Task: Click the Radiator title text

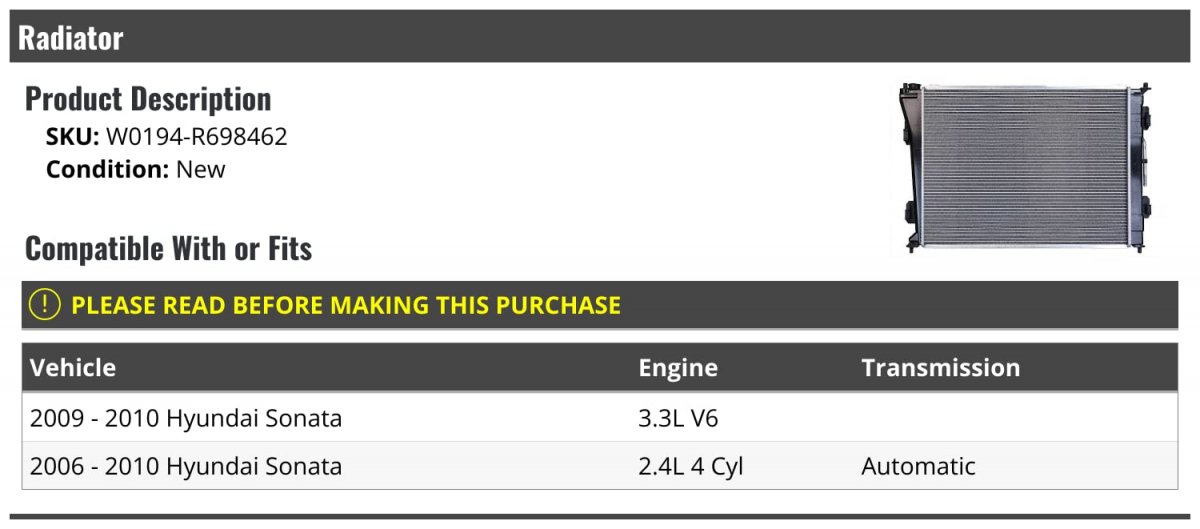Action: click(x=71, y=38)
